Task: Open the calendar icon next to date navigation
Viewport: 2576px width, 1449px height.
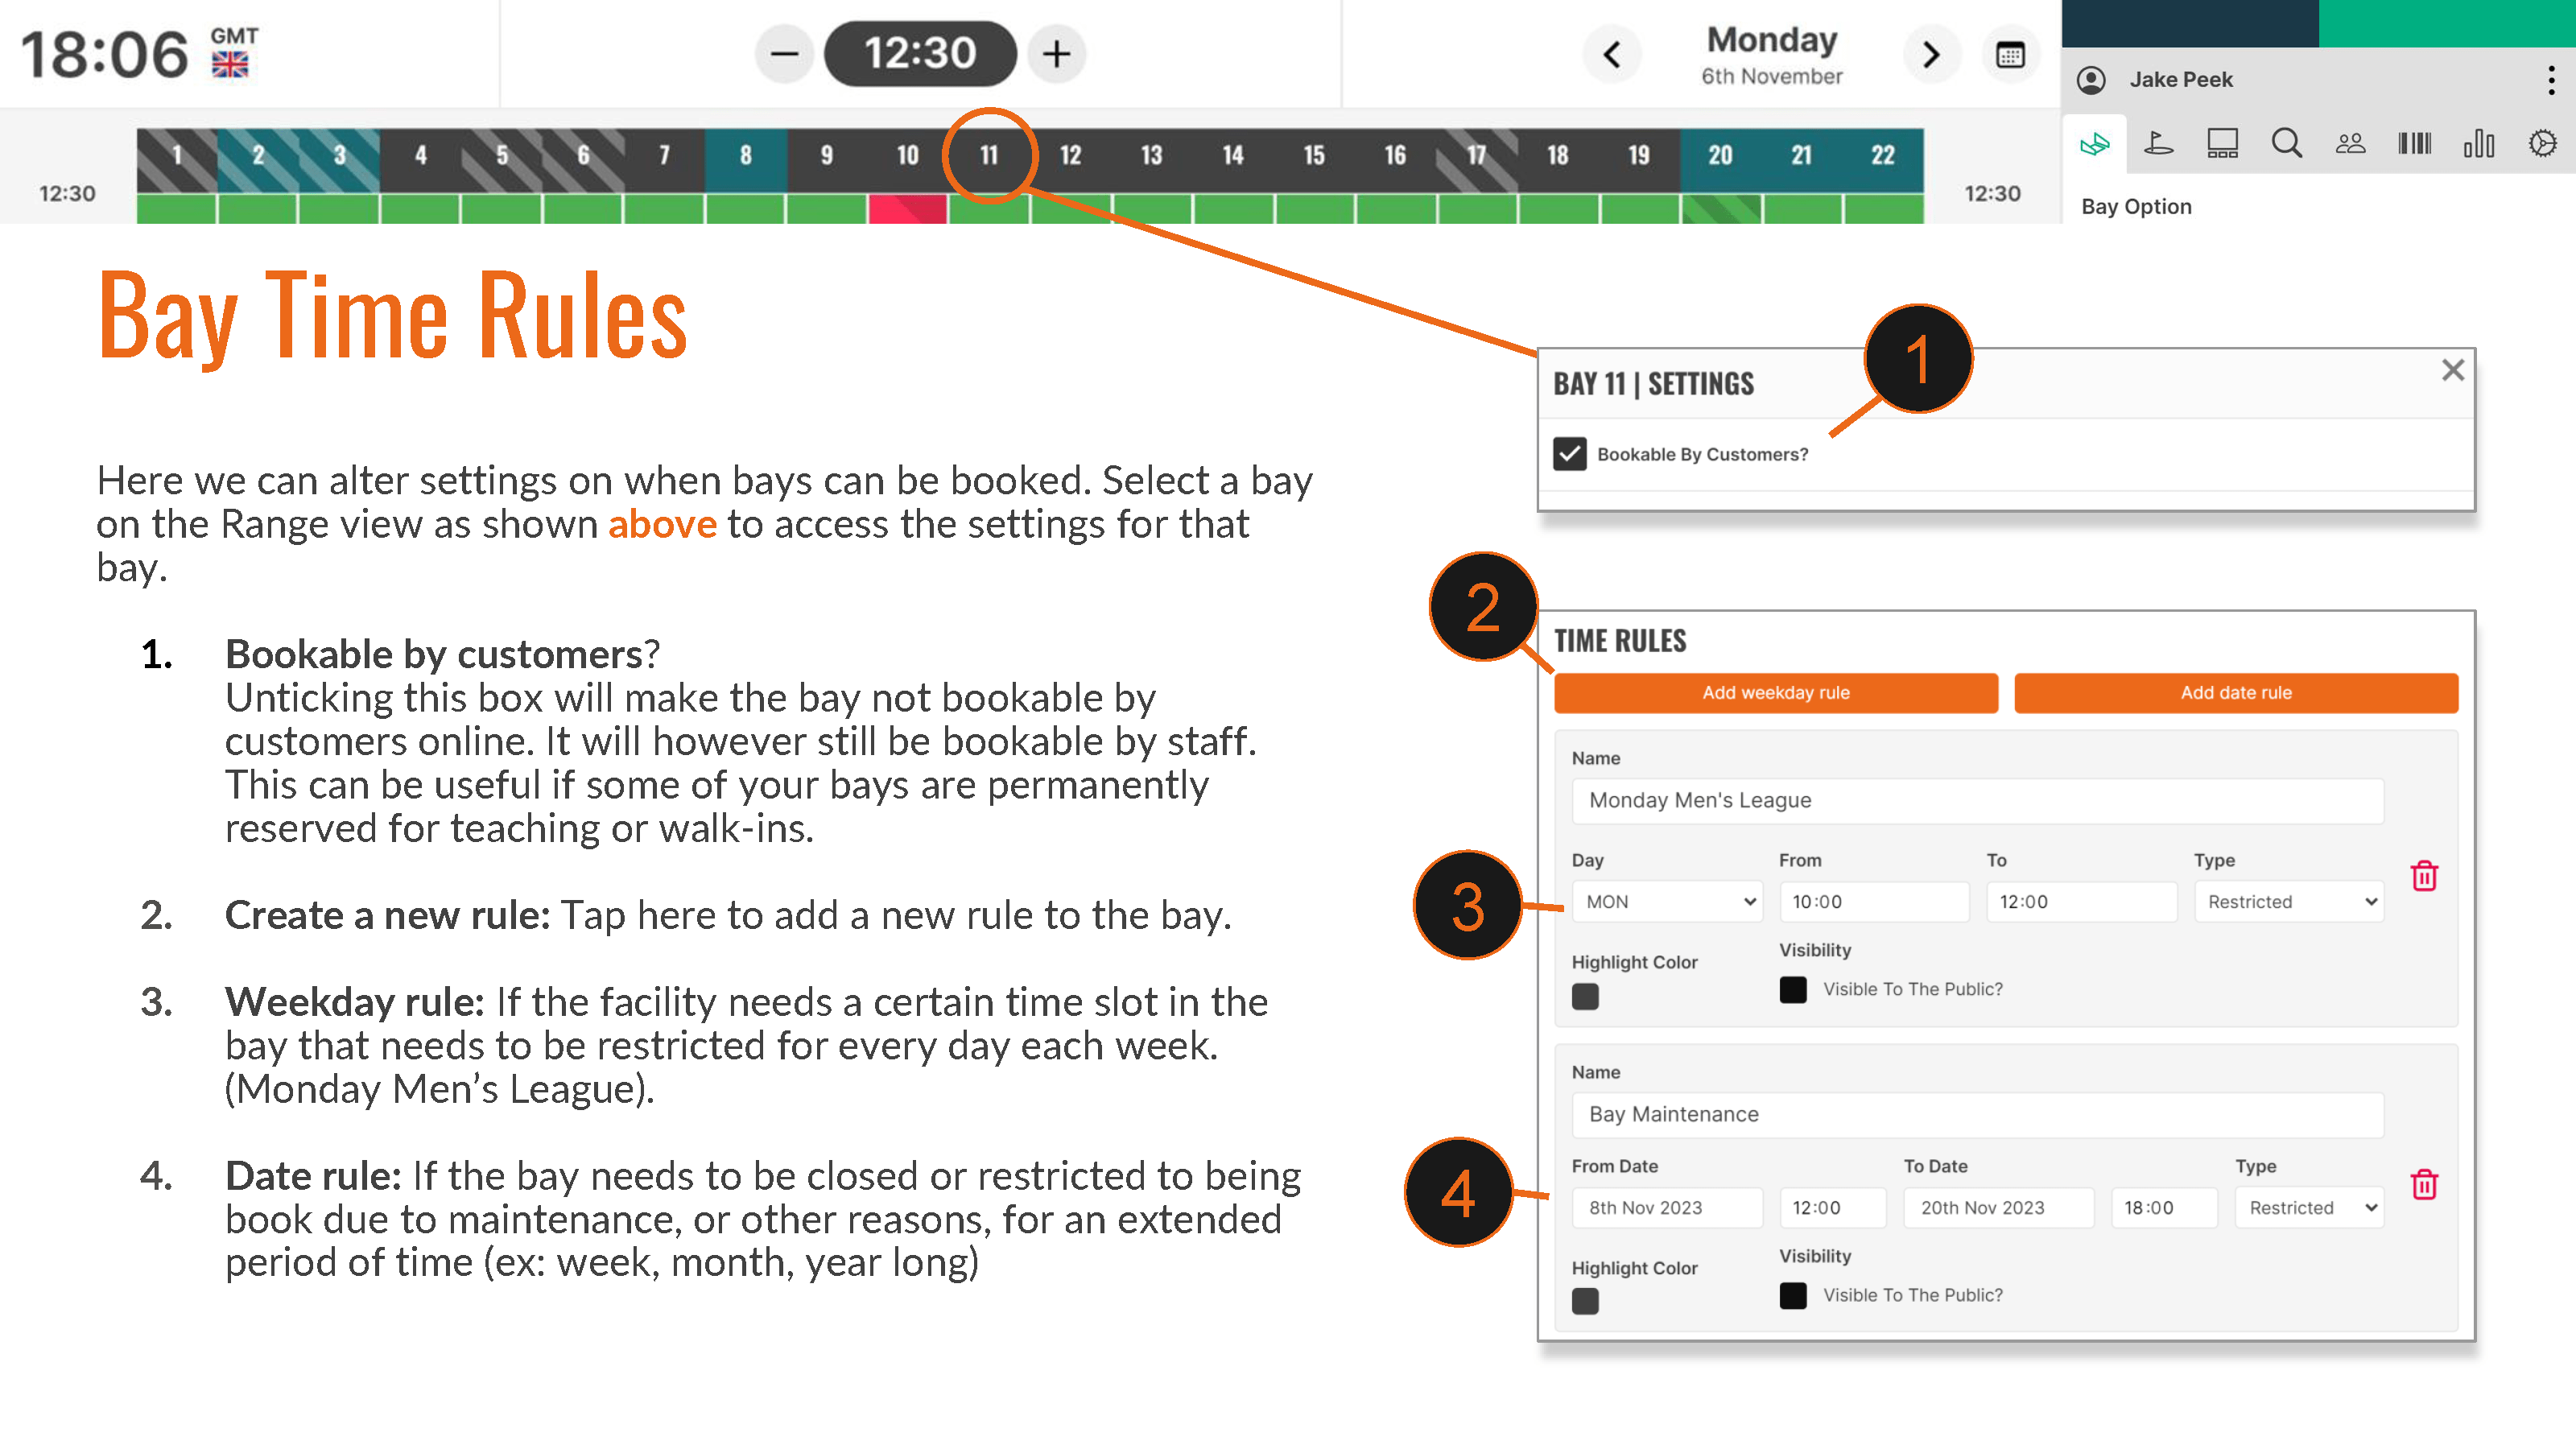Action: [2010, 54]
